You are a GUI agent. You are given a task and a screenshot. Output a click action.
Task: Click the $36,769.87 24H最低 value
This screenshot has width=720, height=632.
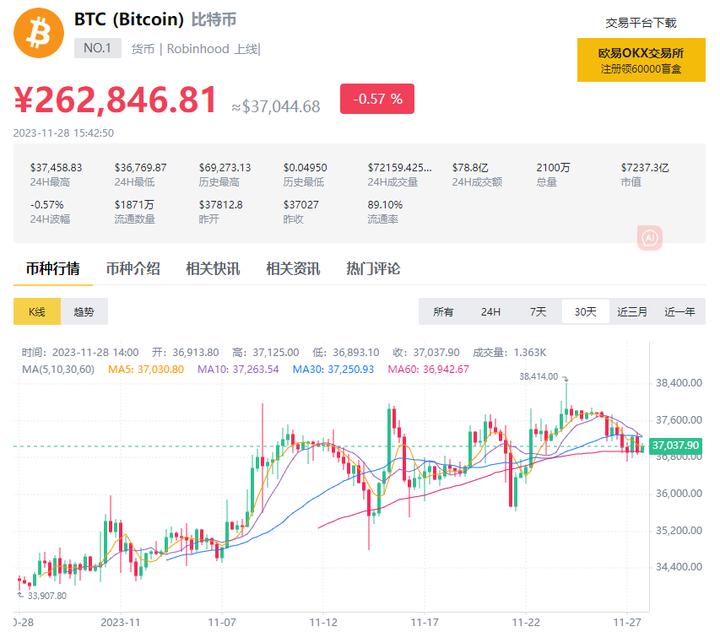click(141, 168)
